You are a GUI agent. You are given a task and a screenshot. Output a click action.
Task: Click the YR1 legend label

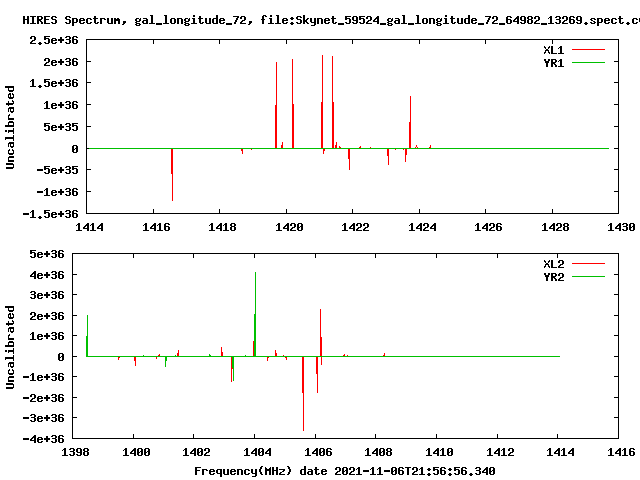tap(553, 63)
